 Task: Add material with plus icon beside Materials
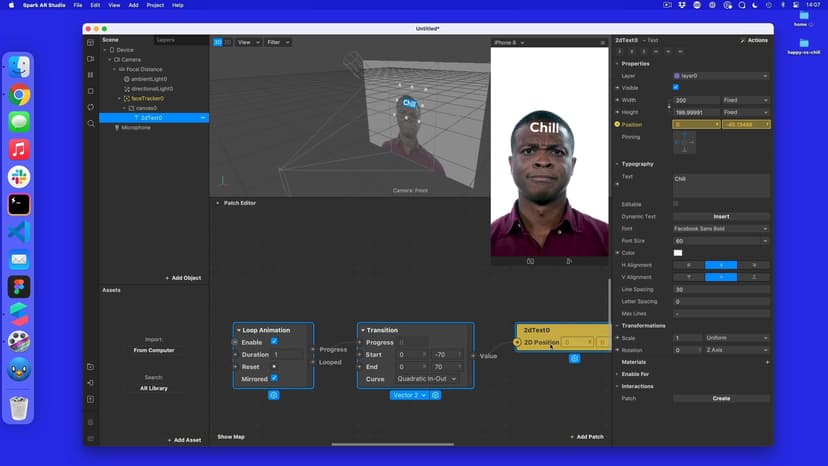[x=767, y=362]
